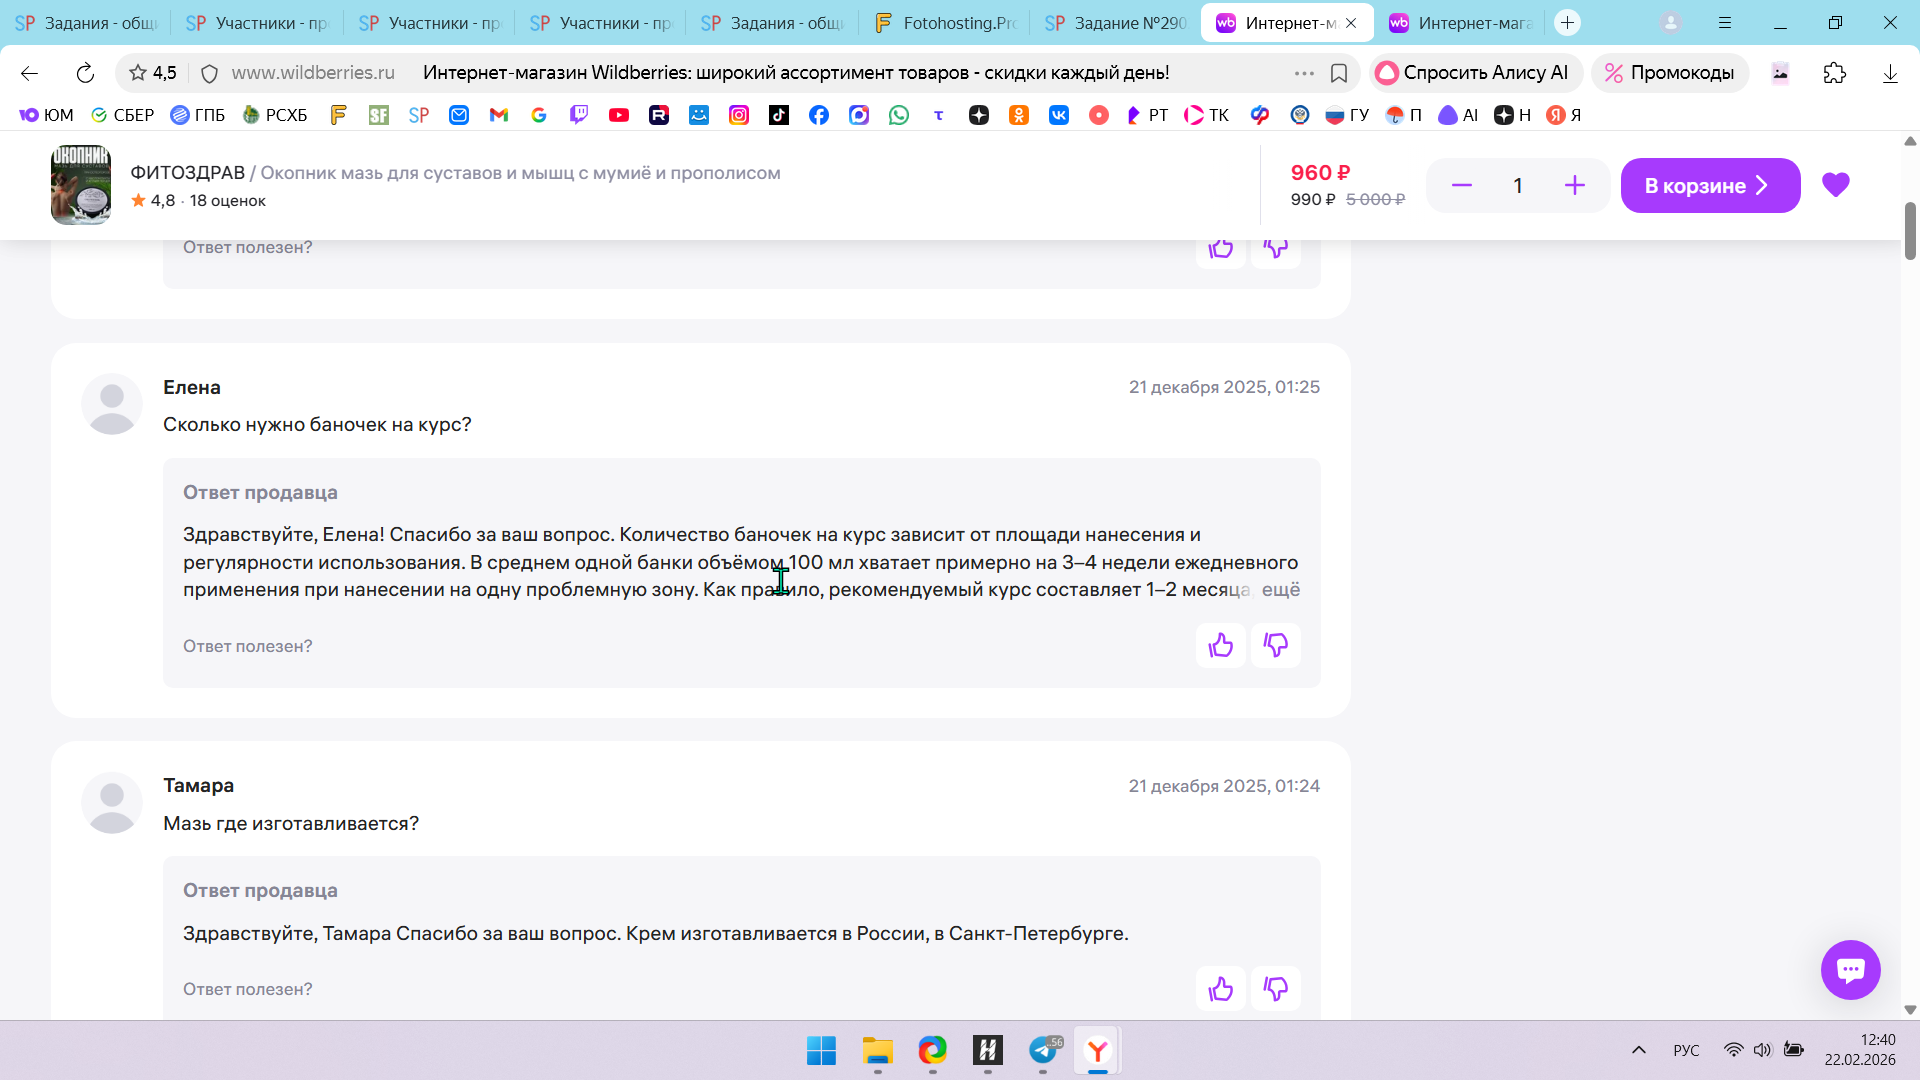Open YouTube bookmark icon

coord(619,115)
